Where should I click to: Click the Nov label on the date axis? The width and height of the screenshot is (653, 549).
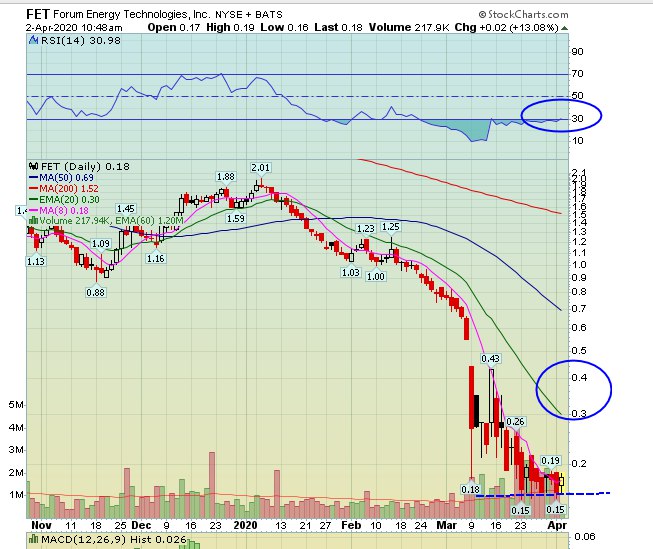[x=41, y=526]
